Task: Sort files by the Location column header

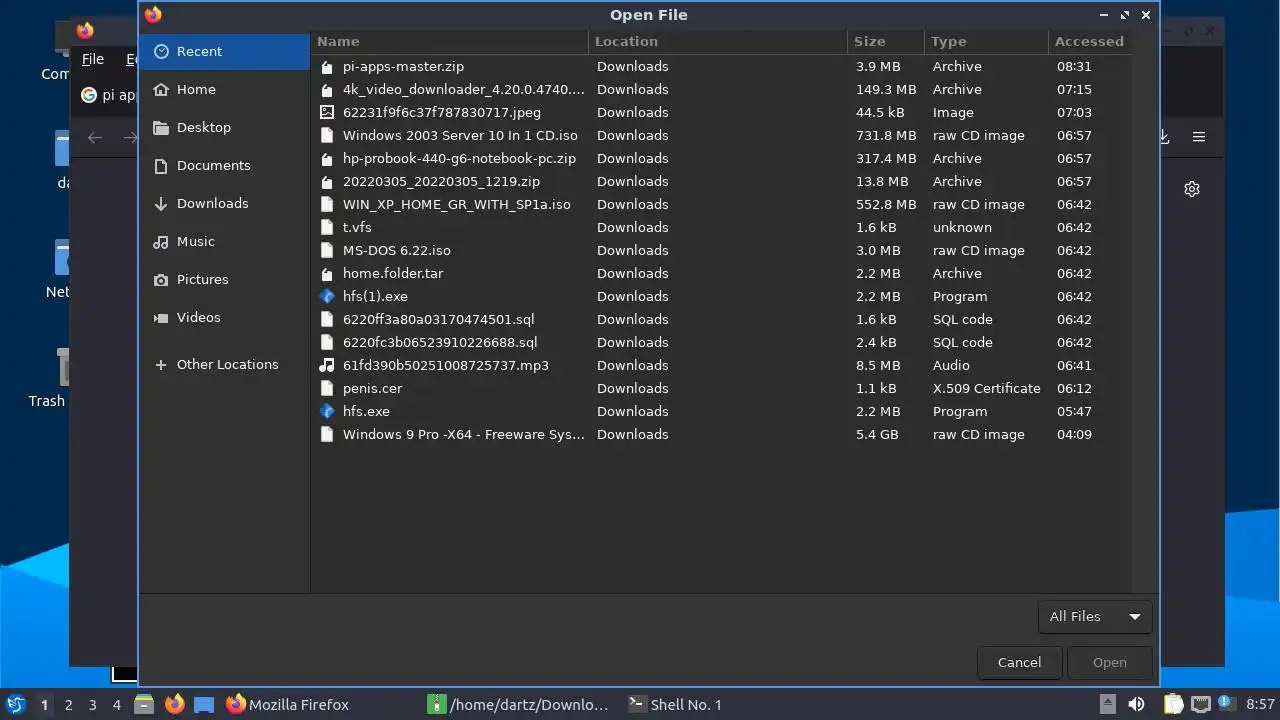Action: 718,41
